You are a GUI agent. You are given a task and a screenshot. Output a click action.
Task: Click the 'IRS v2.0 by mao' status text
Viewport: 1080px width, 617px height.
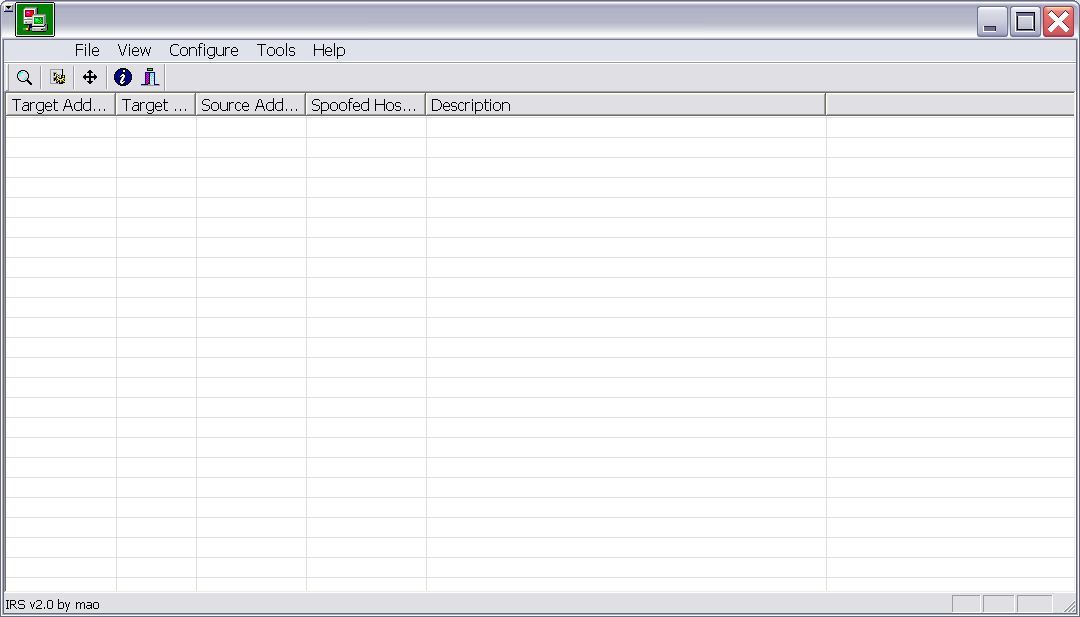click(x=52, y=605)
